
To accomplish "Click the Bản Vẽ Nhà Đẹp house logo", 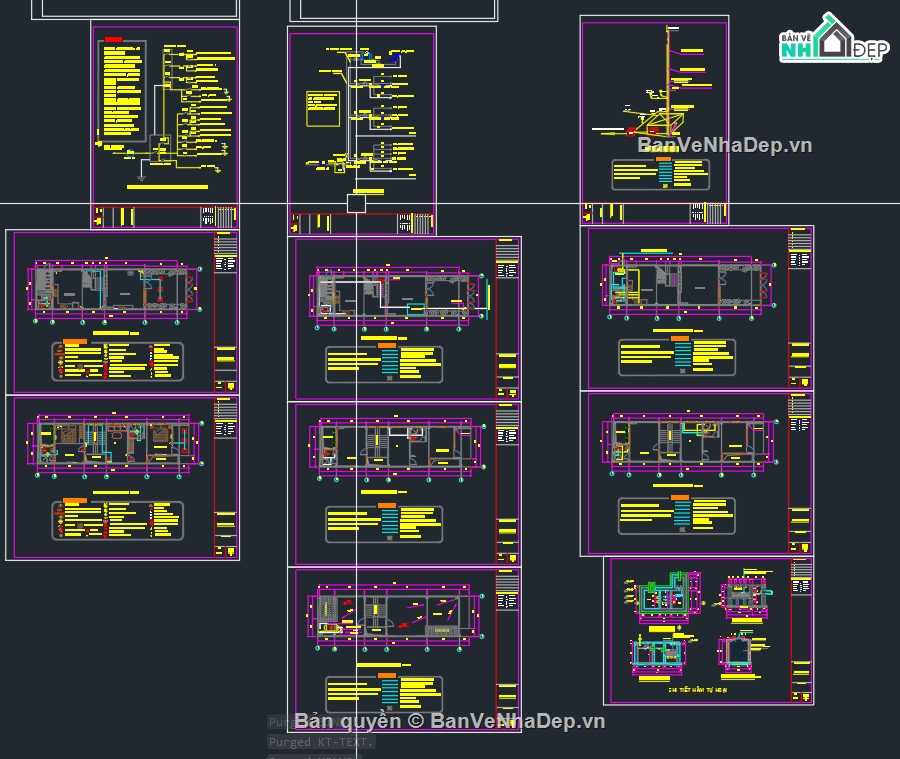I will coord(834,38).
